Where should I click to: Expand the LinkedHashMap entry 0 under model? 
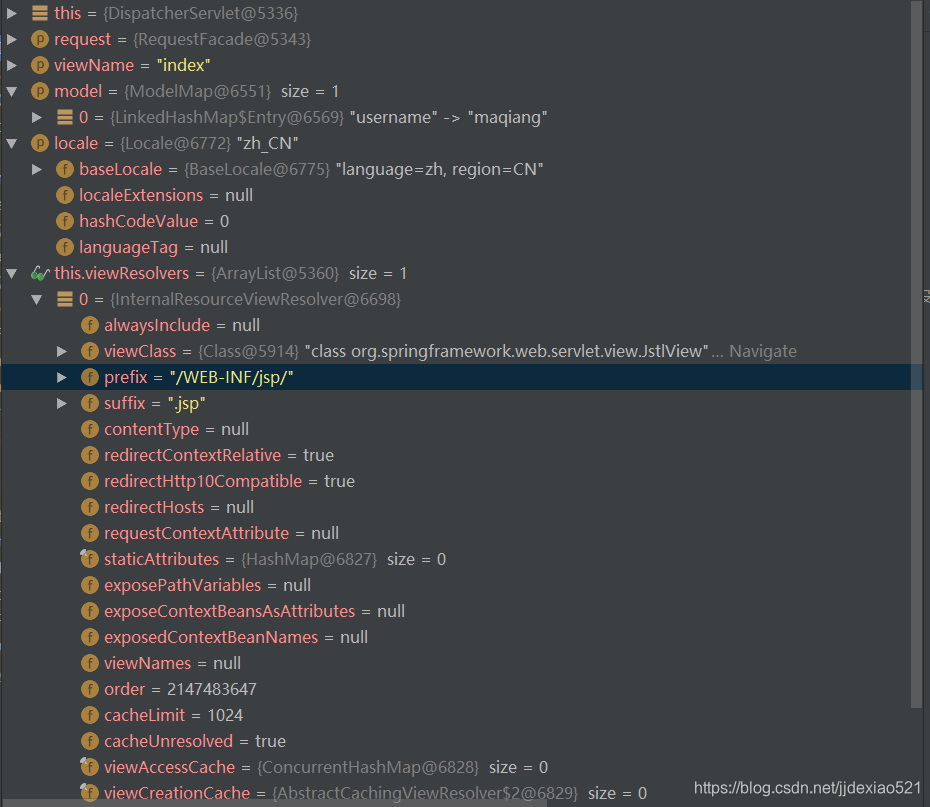37,117
